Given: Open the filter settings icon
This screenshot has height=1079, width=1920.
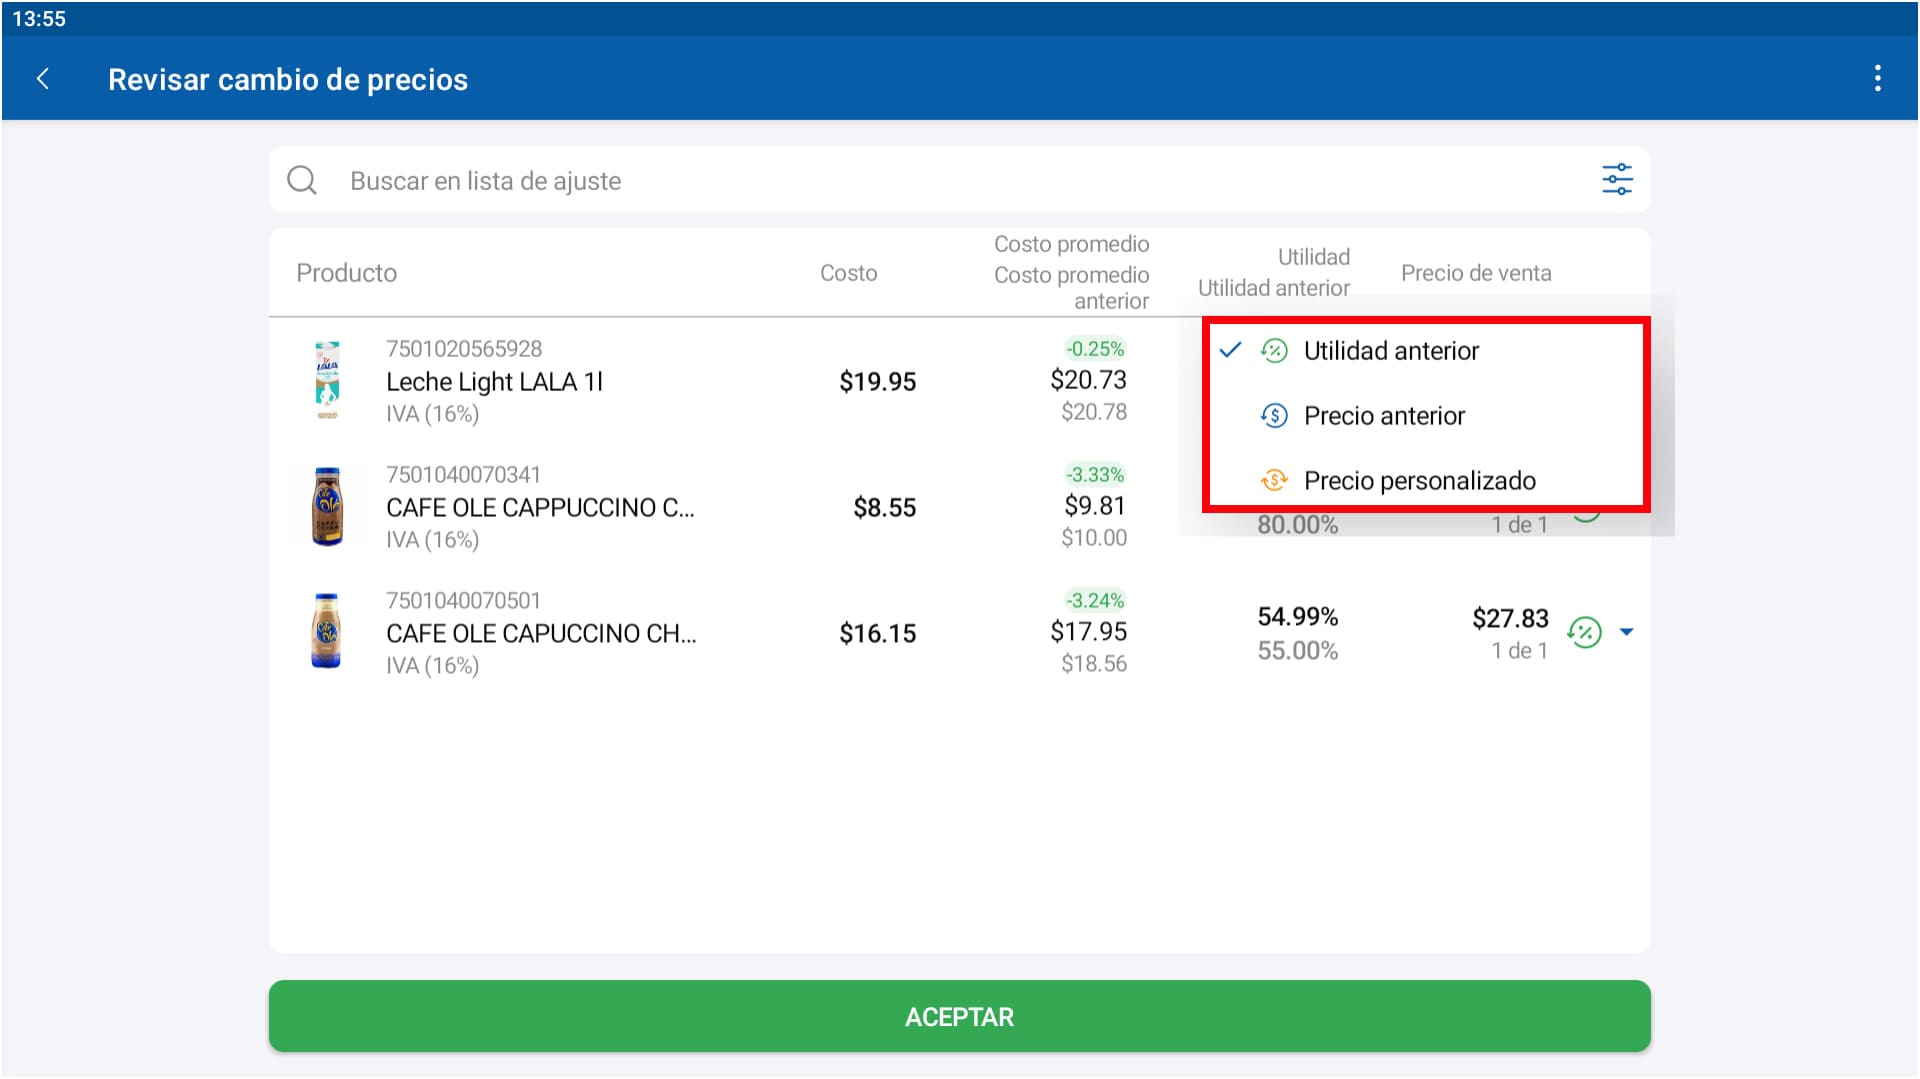Looking at the screenshot, I should click(1616, 180).
